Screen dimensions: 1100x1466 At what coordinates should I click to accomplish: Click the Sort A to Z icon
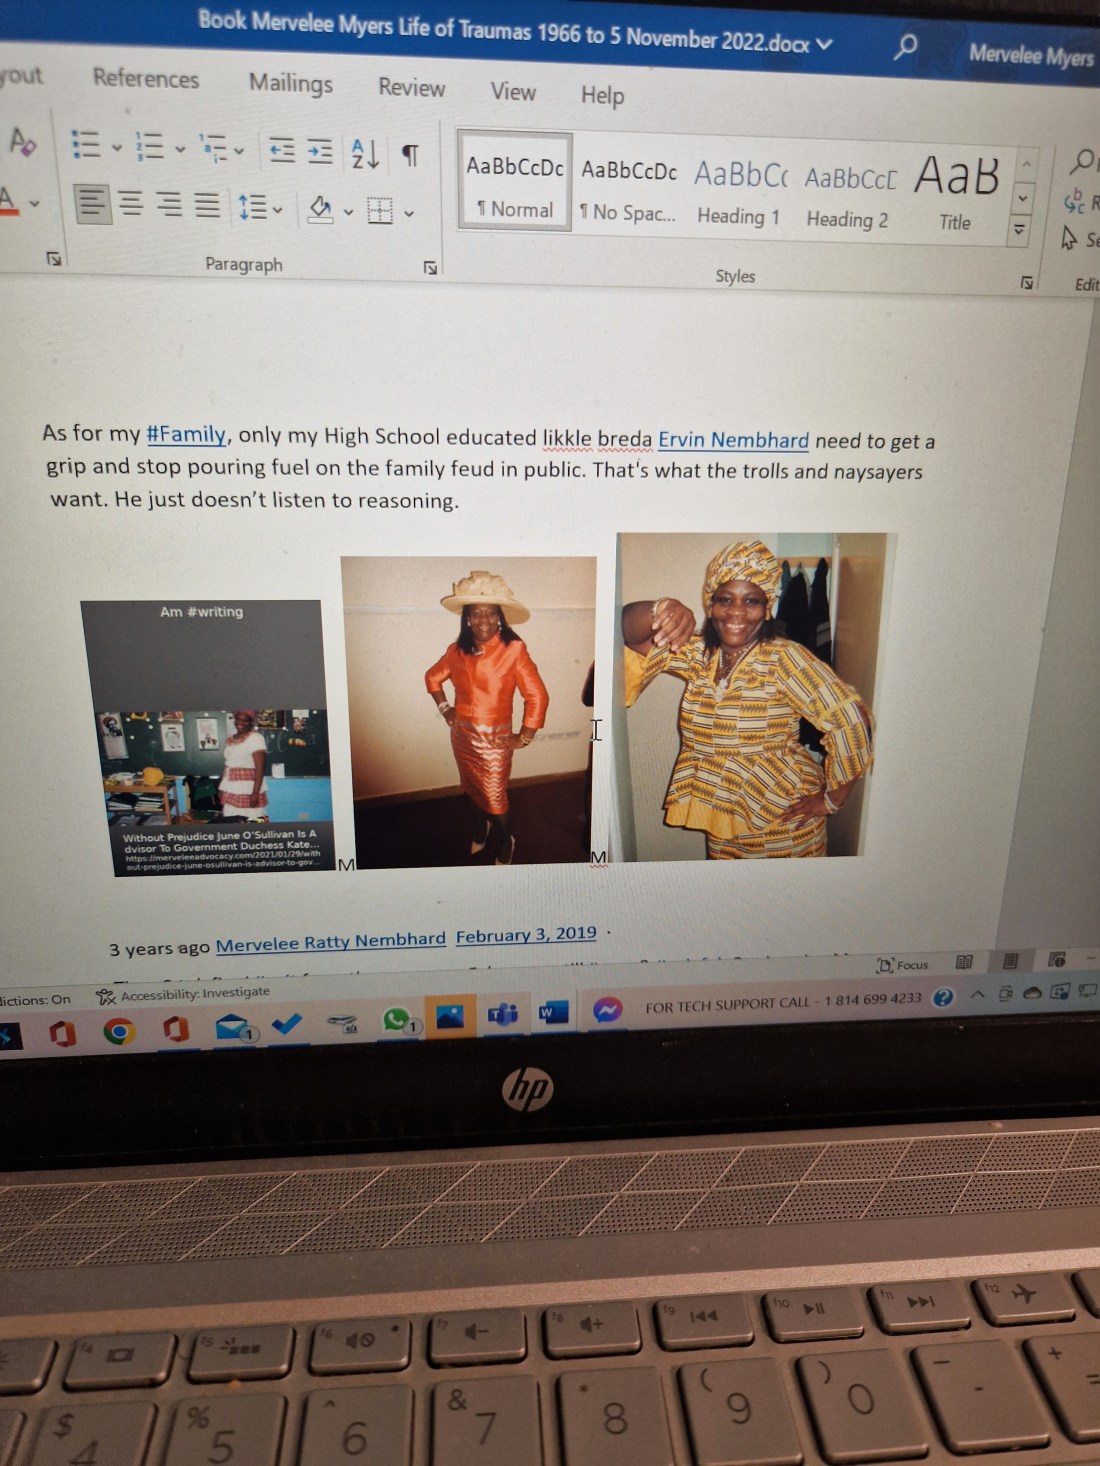365,154
